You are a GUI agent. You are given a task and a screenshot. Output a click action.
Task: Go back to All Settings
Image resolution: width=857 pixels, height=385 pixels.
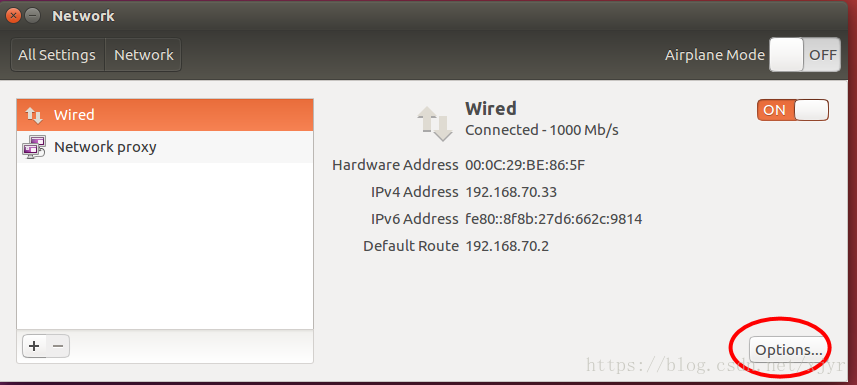point(57,55)
